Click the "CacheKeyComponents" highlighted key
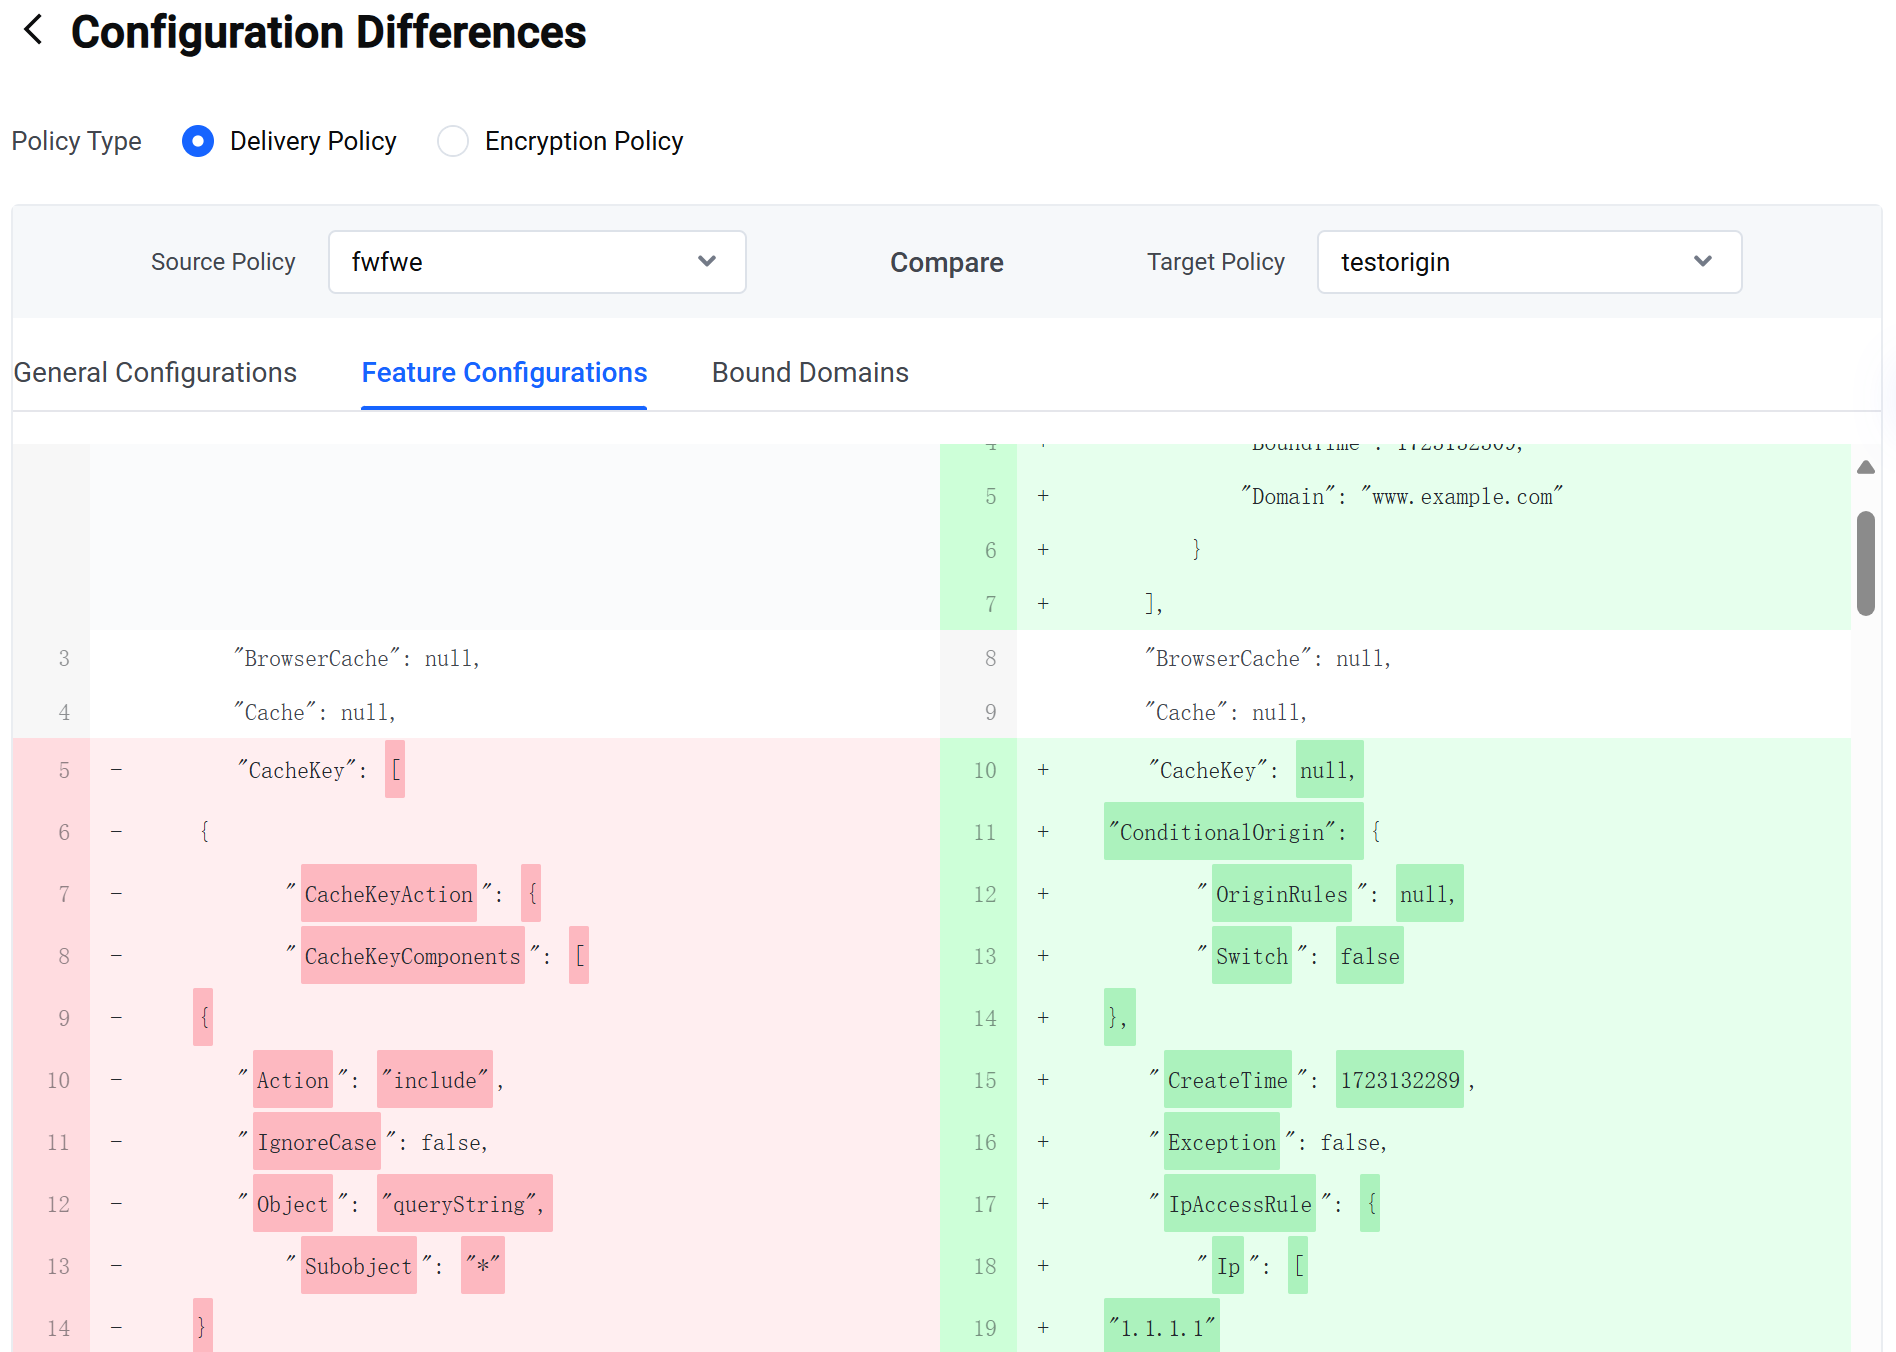The image size is (1896, 1352). click(x=413, y=956)
